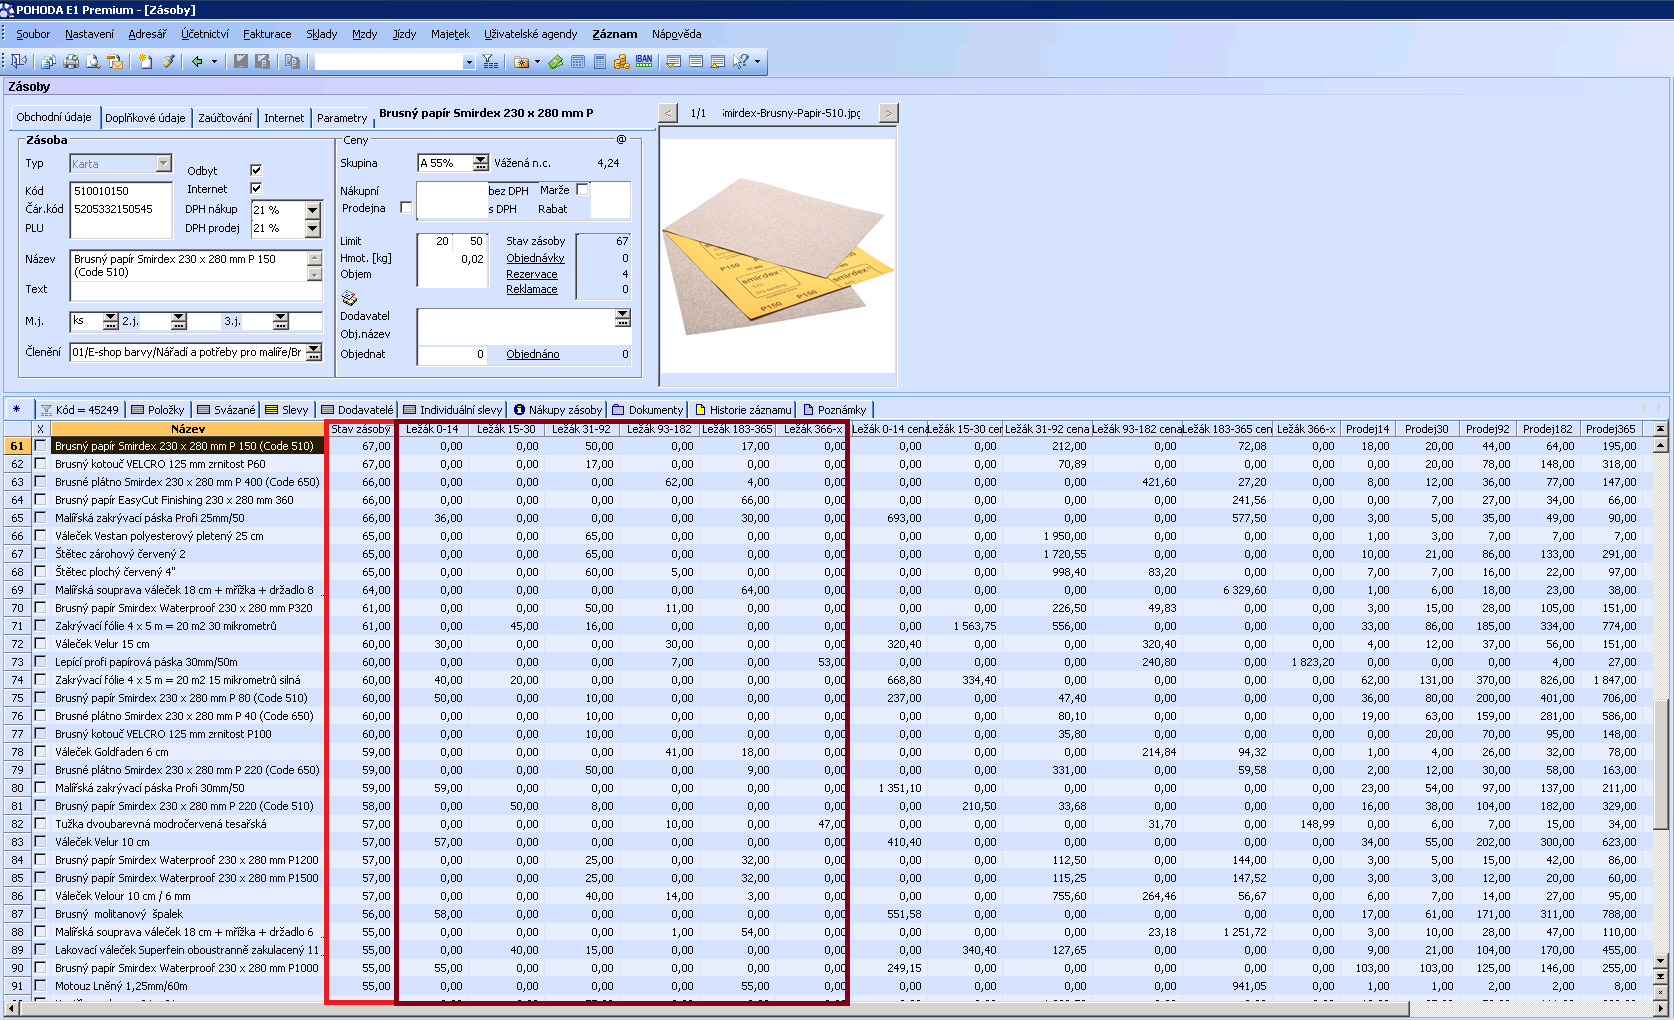Show previous image with the < button
Screen dimensions: 1674x1020
[668, 113]
